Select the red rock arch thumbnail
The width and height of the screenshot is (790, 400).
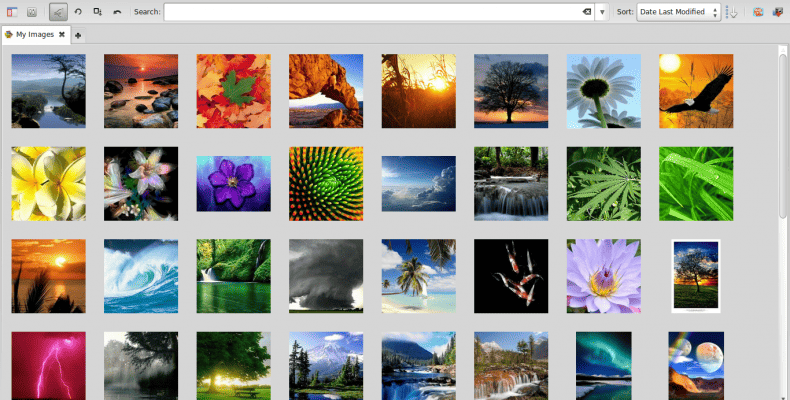click(x=326, y=91)
